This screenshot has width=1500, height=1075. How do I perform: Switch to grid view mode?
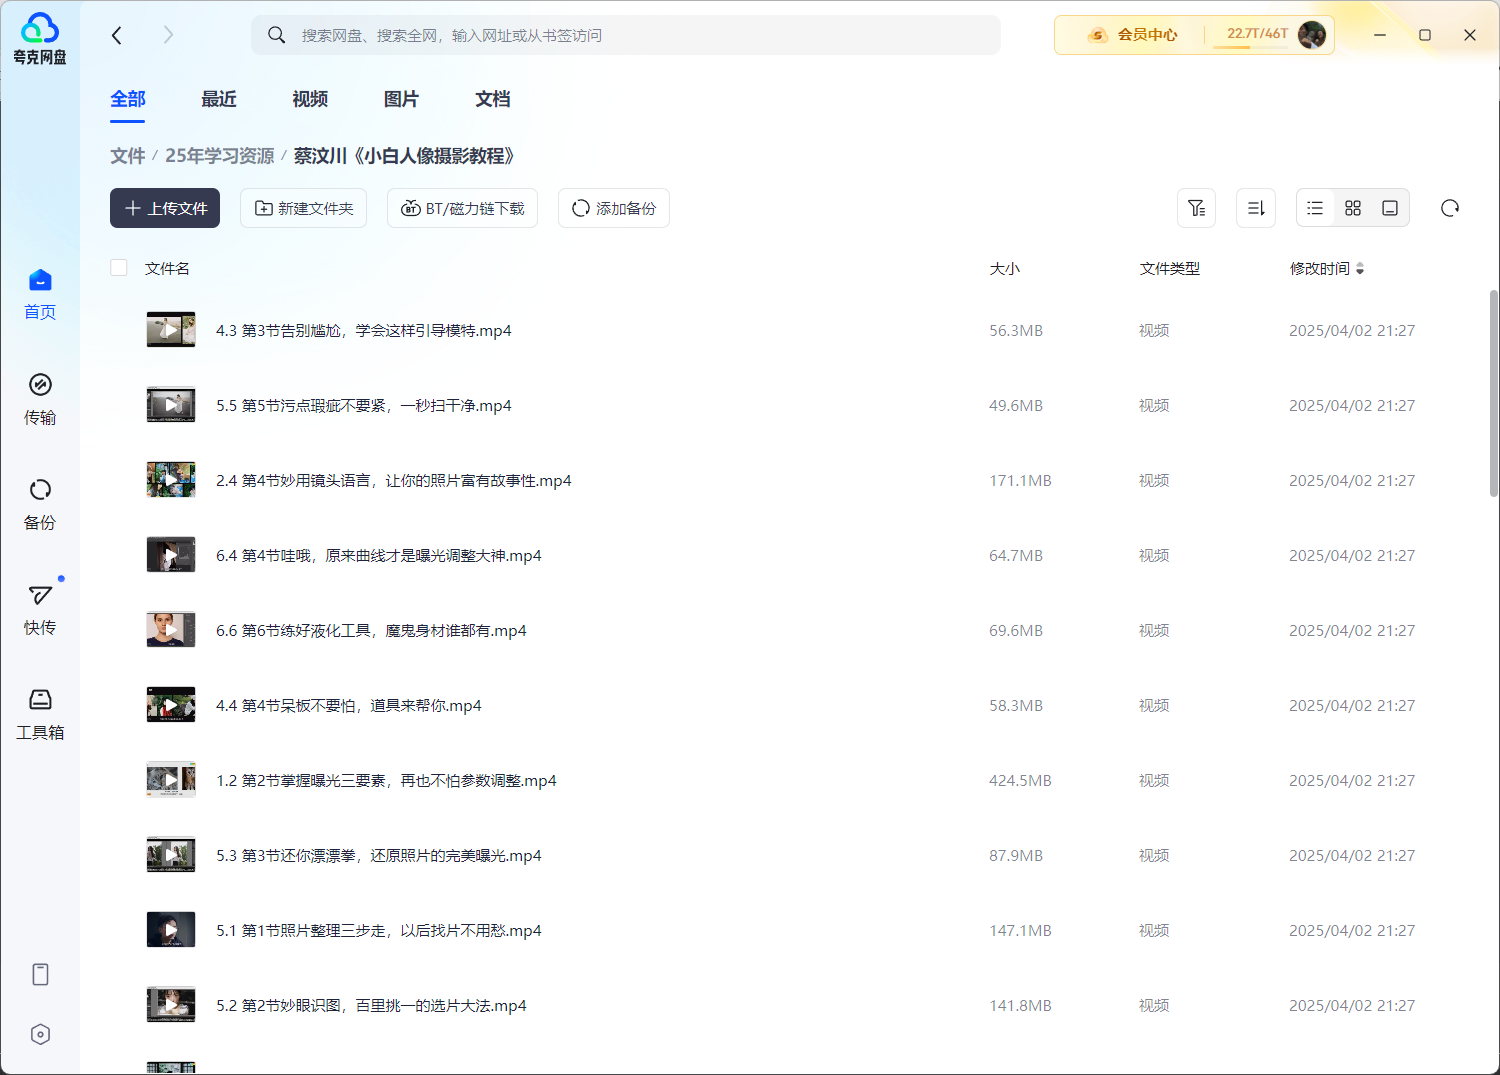coord(1353,208)
